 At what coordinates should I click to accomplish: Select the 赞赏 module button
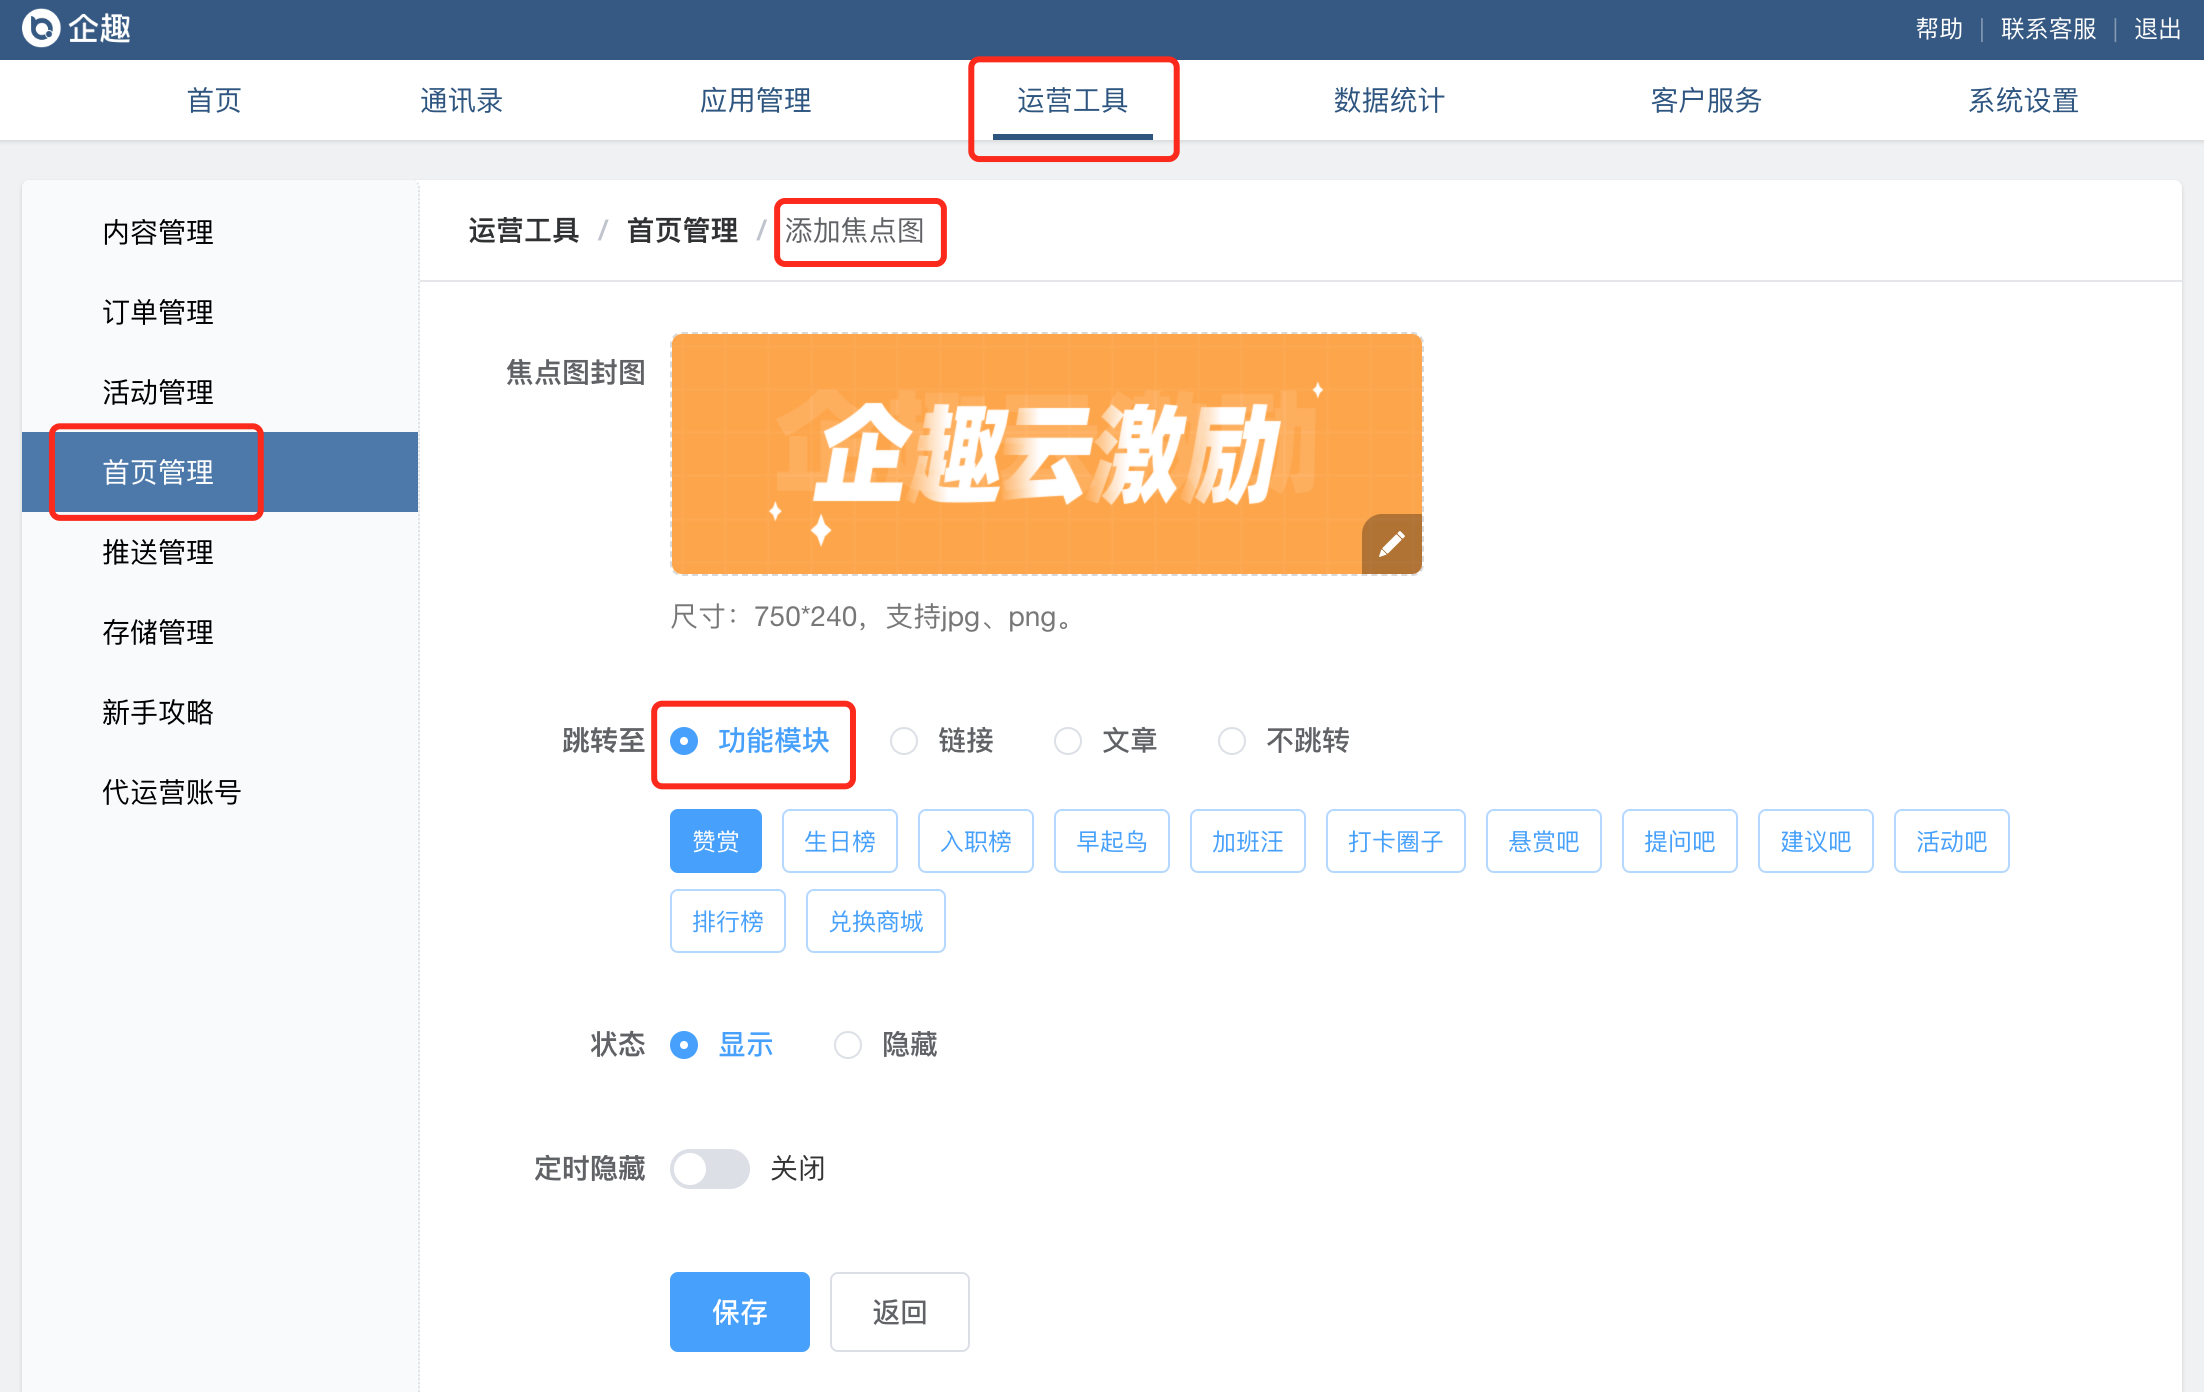pyautogui.click(x=716, y=841)
